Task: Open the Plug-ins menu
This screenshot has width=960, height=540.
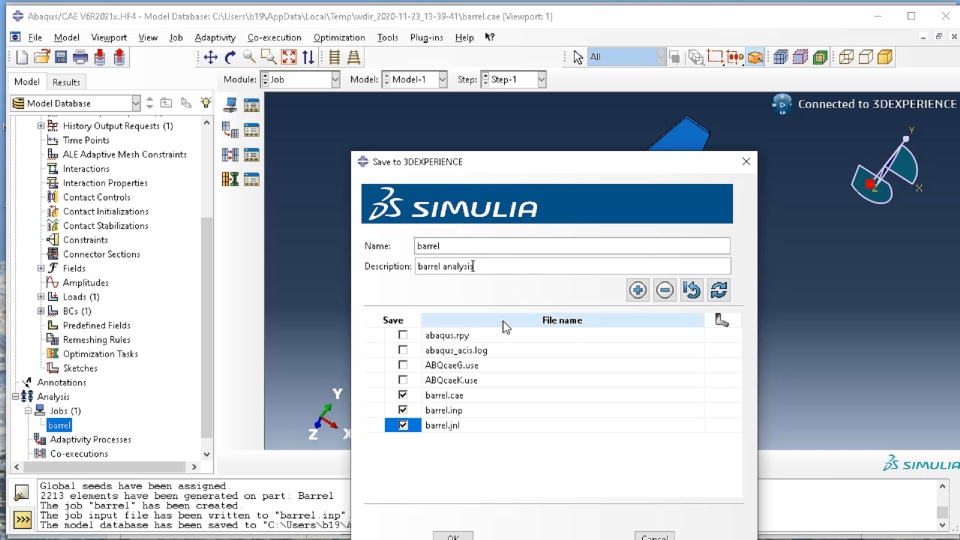Action: (427, 37)
